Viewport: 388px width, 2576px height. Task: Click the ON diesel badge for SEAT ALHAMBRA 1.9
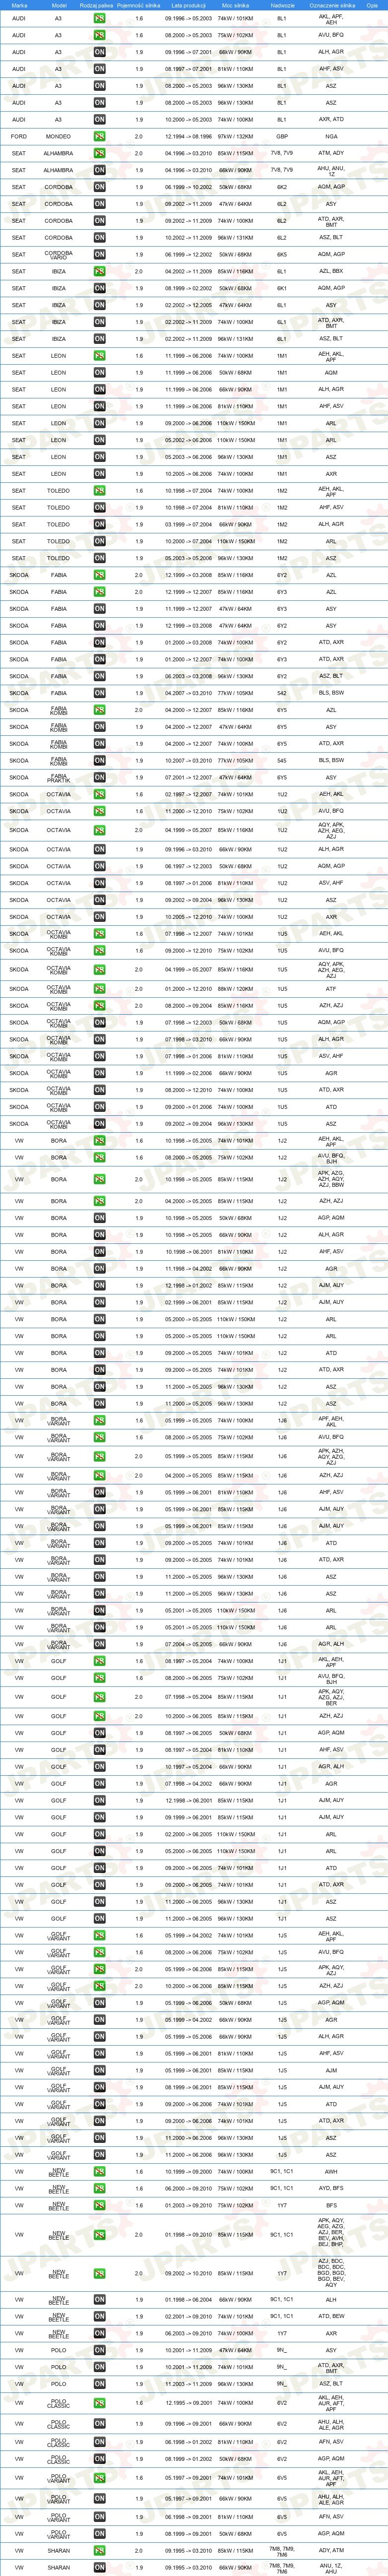(x=99, y=170)
